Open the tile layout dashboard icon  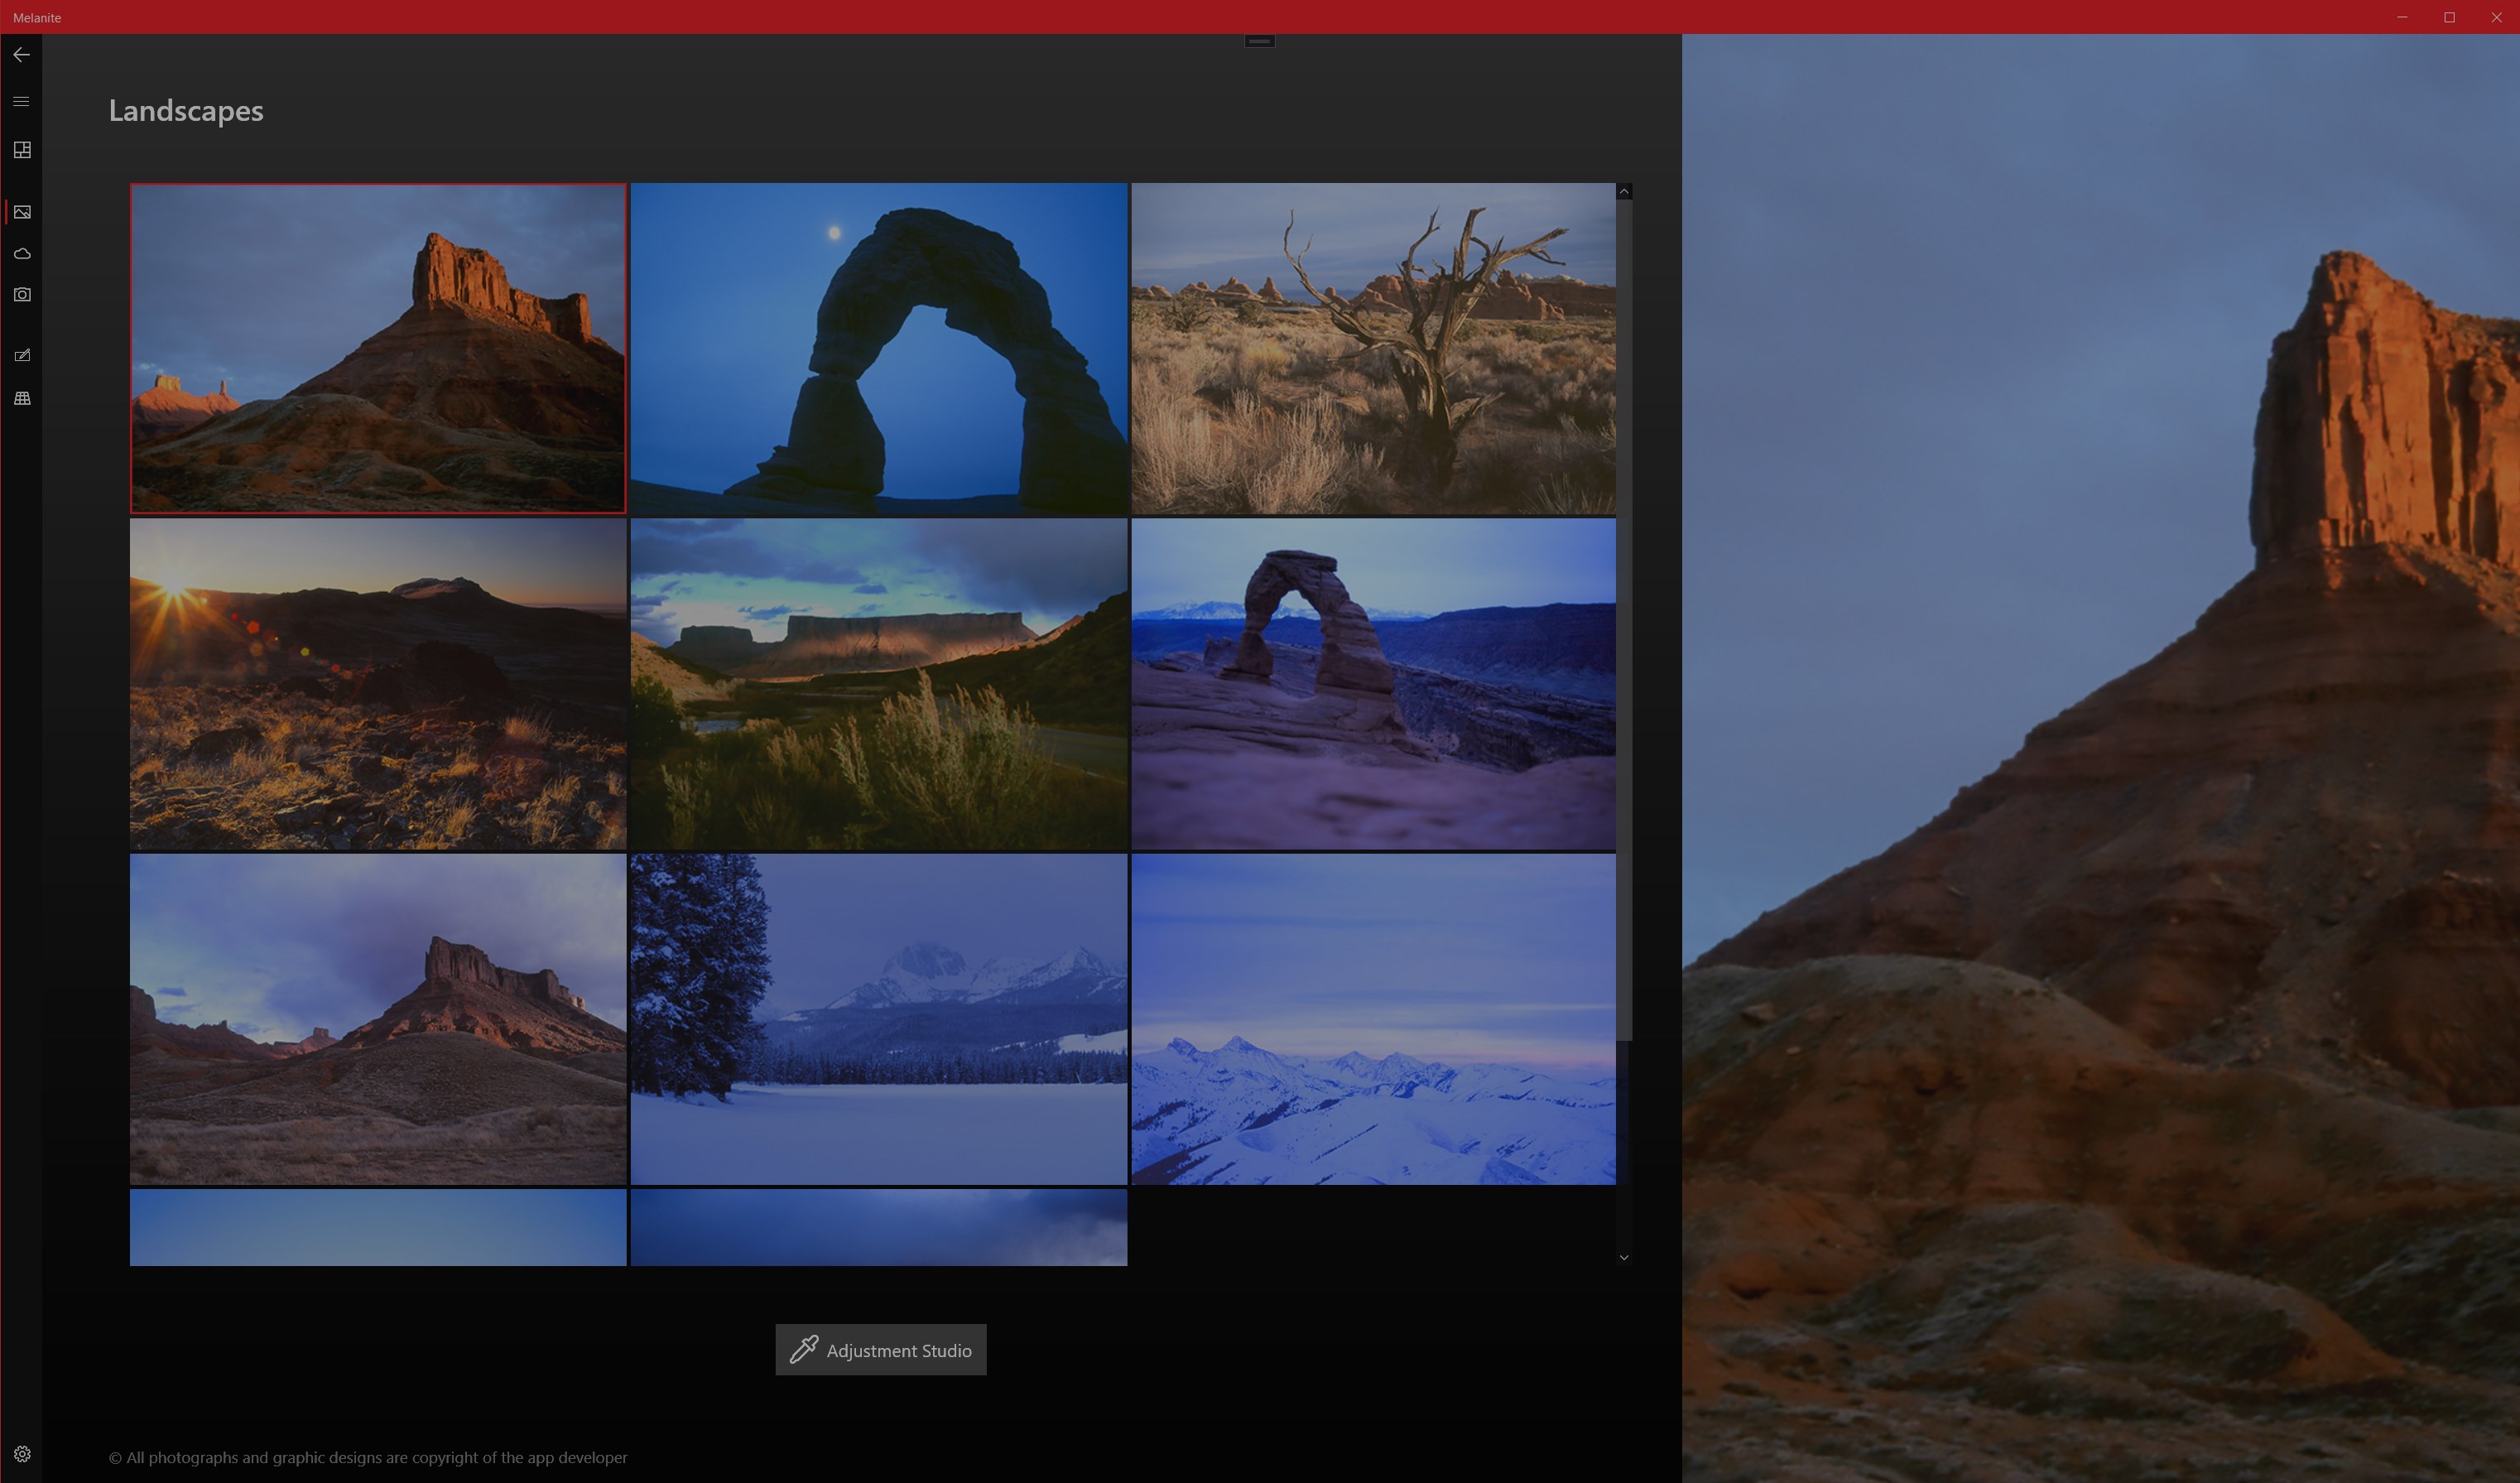tap(22, 150)
